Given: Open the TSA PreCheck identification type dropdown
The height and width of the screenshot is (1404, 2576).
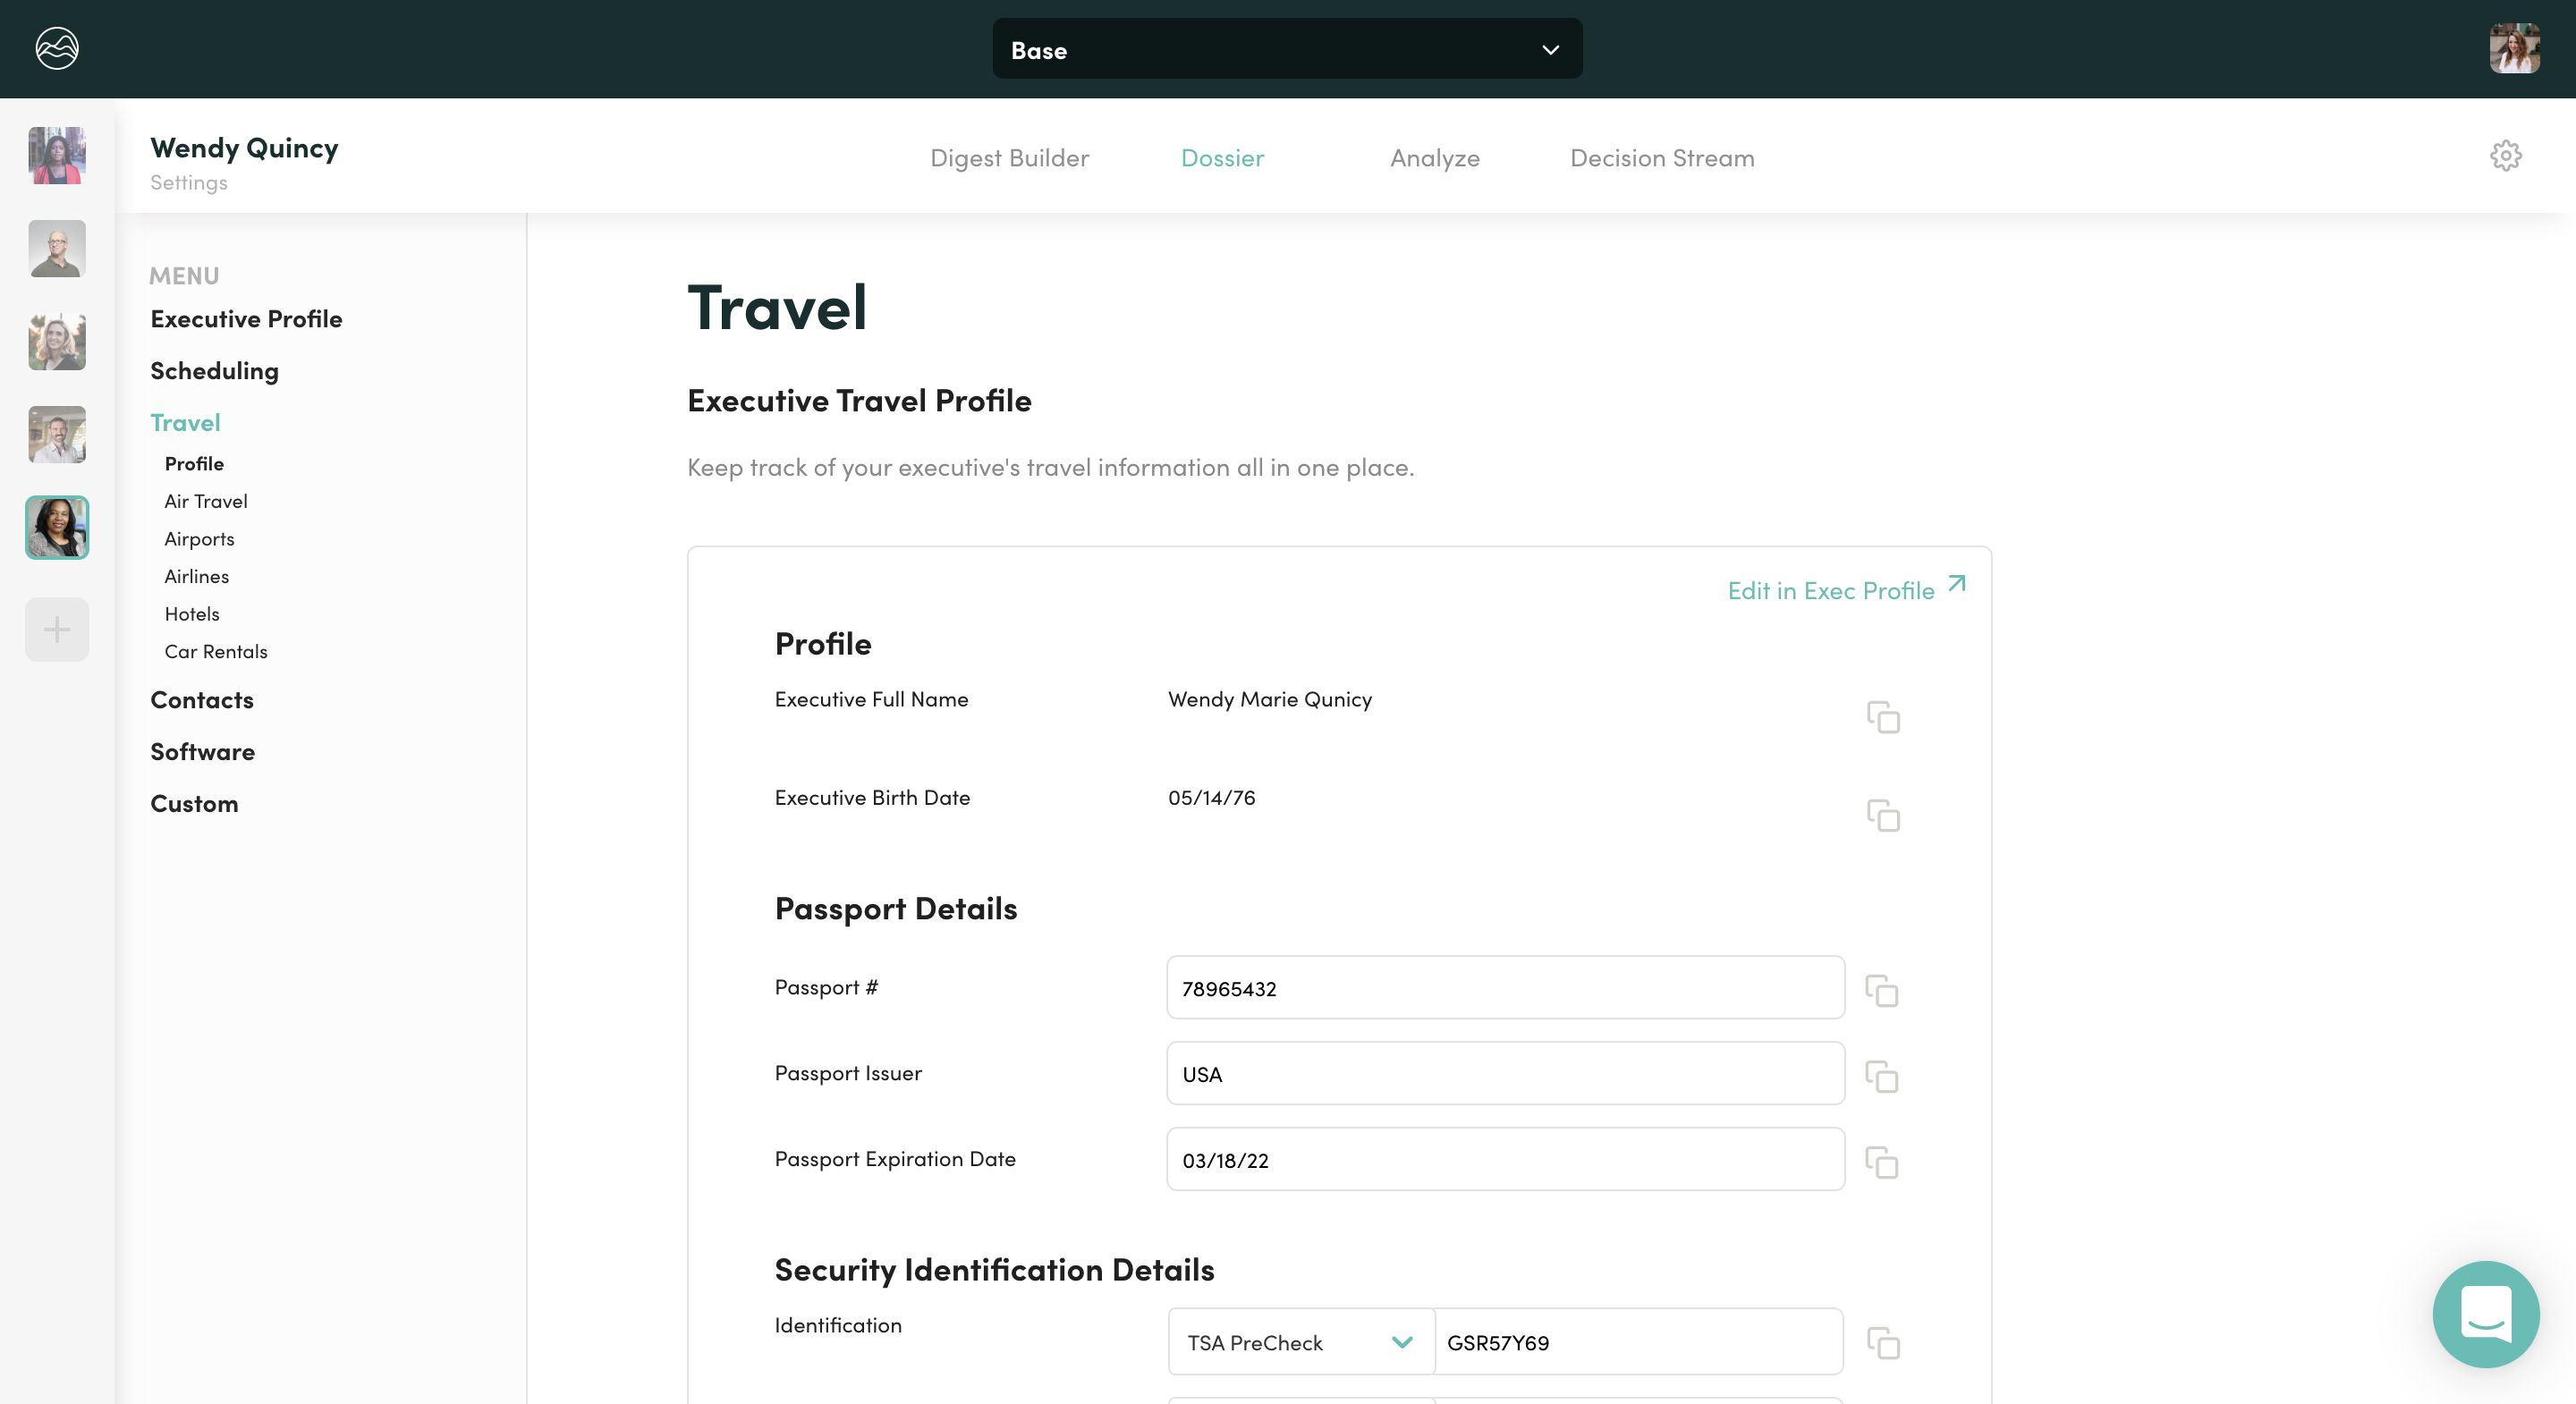Looking at the screenshot, I should point(1300,1342).
